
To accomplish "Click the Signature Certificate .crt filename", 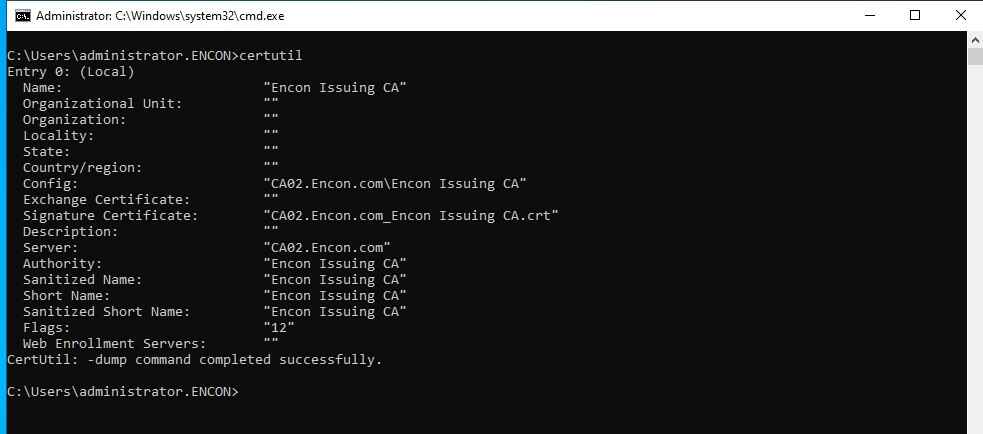I will coord(410,216).
